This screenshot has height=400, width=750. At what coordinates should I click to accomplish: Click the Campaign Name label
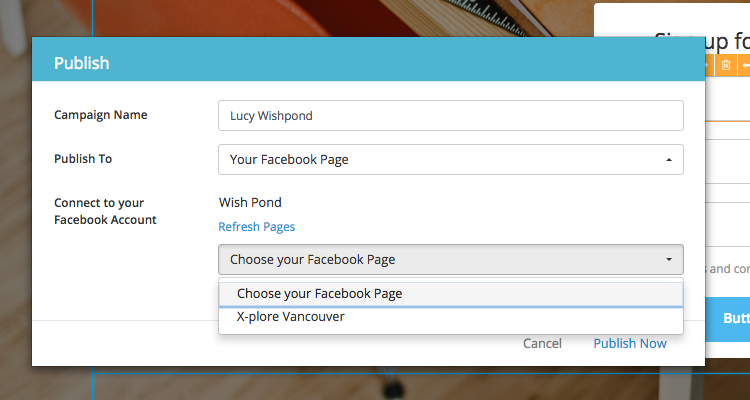[100, 115]
